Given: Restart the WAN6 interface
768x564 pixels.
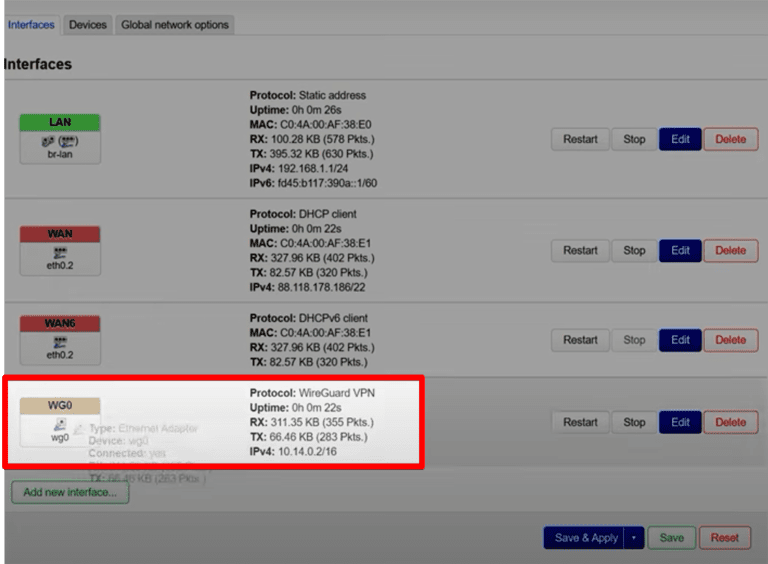Looking at the screenshot, I should click(x=580, y=340).
